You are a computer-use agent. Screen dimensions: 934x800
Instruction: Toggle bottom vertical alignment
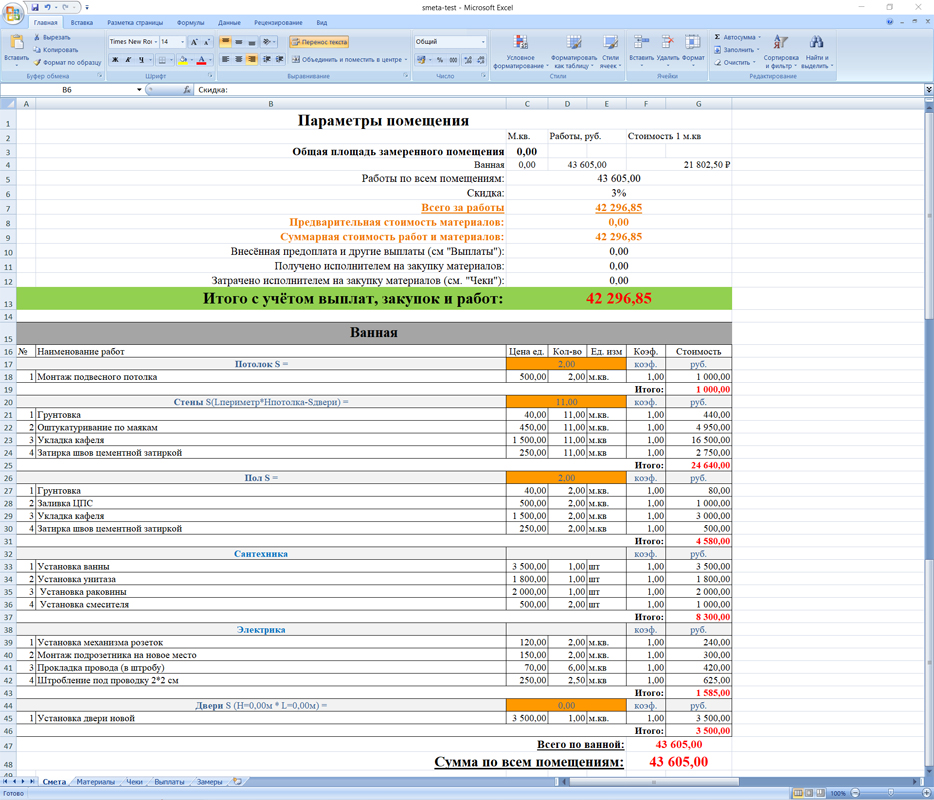[x=251, y=42]
